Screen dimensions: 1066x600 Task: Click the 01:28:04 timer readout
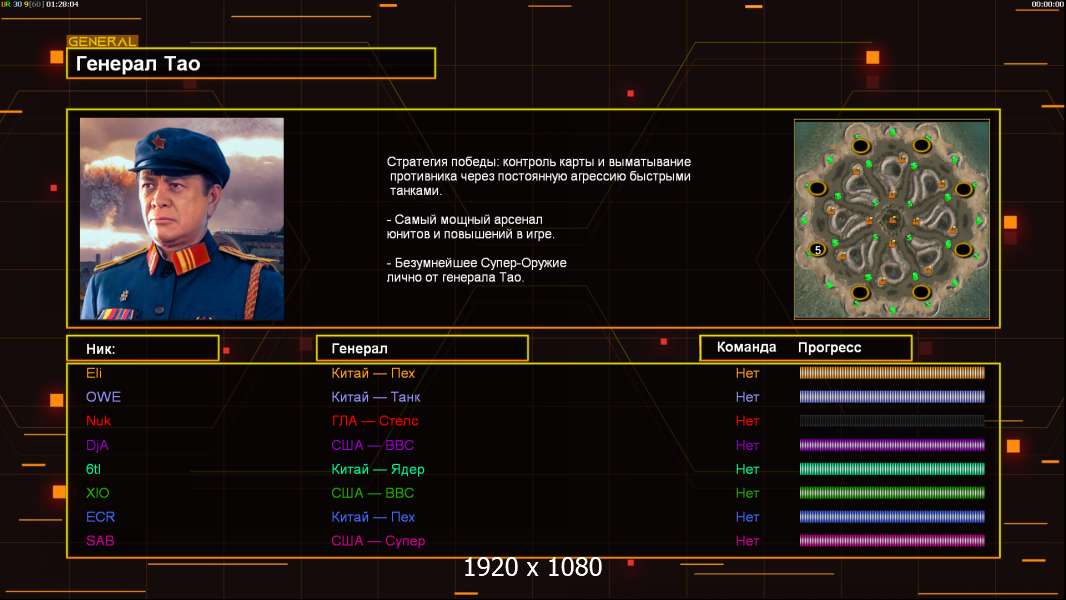click(x=62, y=4)
